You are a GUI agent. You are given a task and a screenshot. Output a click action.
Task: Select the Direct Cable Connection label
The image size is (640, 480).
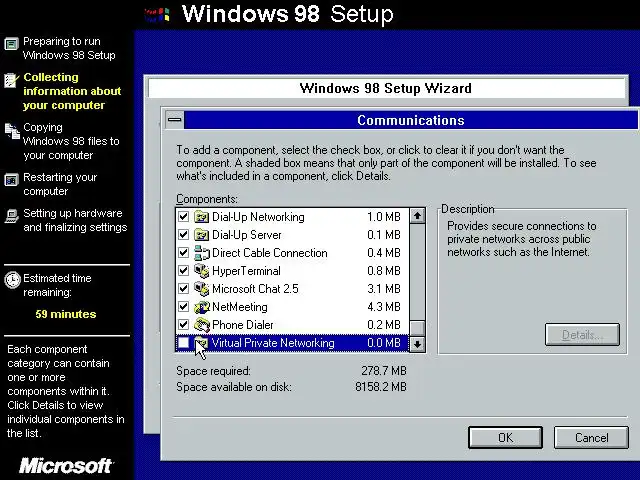click(269, 253)
